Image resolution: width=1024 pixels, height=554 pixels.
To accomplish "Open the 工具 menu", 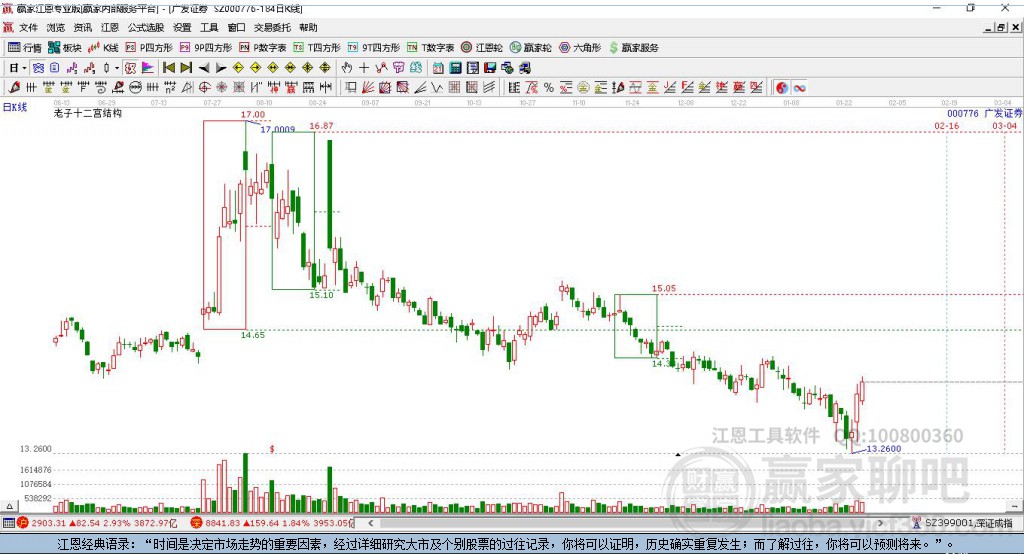I will 209,27.
